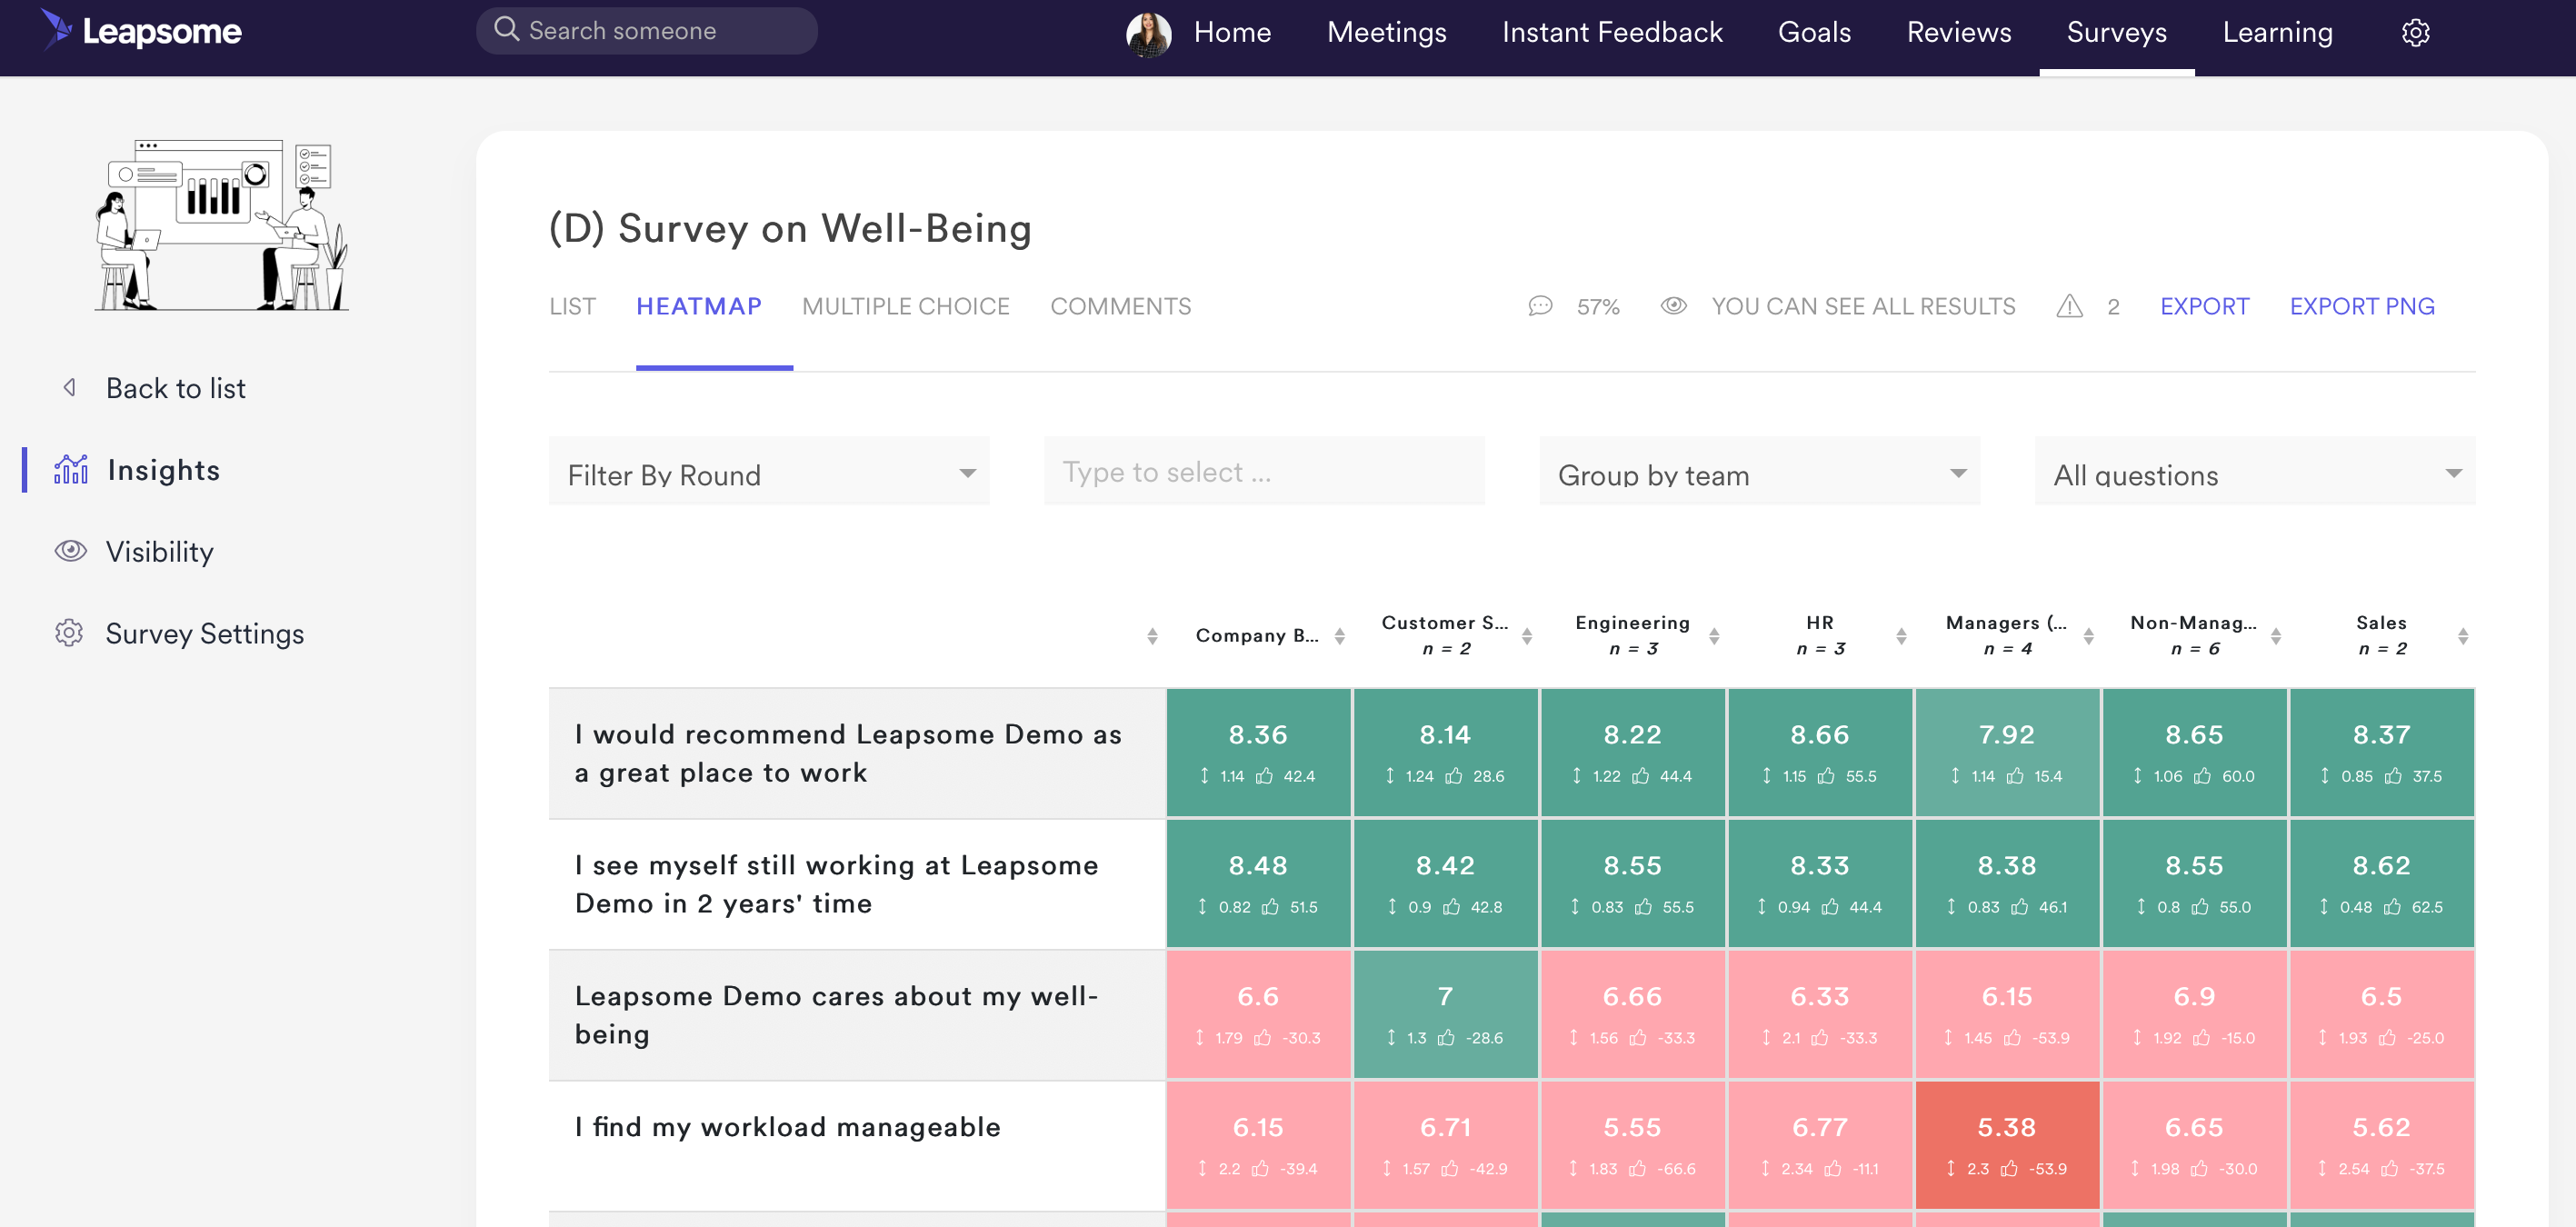Switch to the COMMENTS tab
Viewport: 2576px width, 1227px height.
(1120, 306)
